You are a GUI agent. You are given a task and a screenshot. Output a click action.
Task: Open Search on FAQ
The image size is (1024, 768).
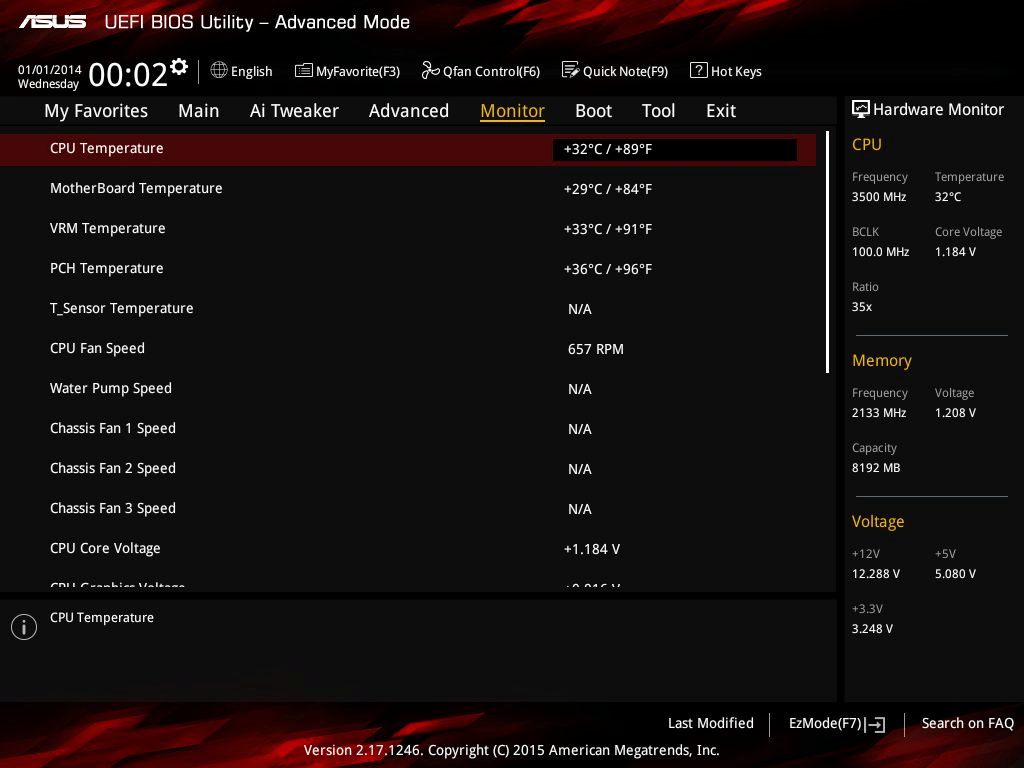[967, 723]
